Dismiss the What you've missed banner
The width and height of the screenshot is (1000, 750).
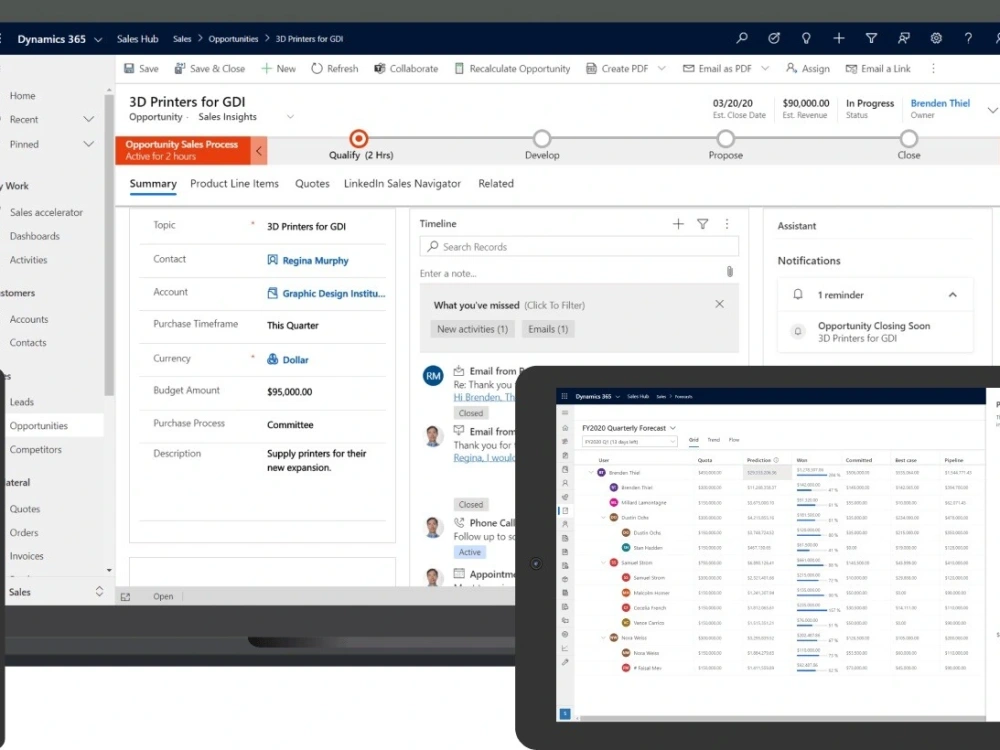click(x=719, y=304)
